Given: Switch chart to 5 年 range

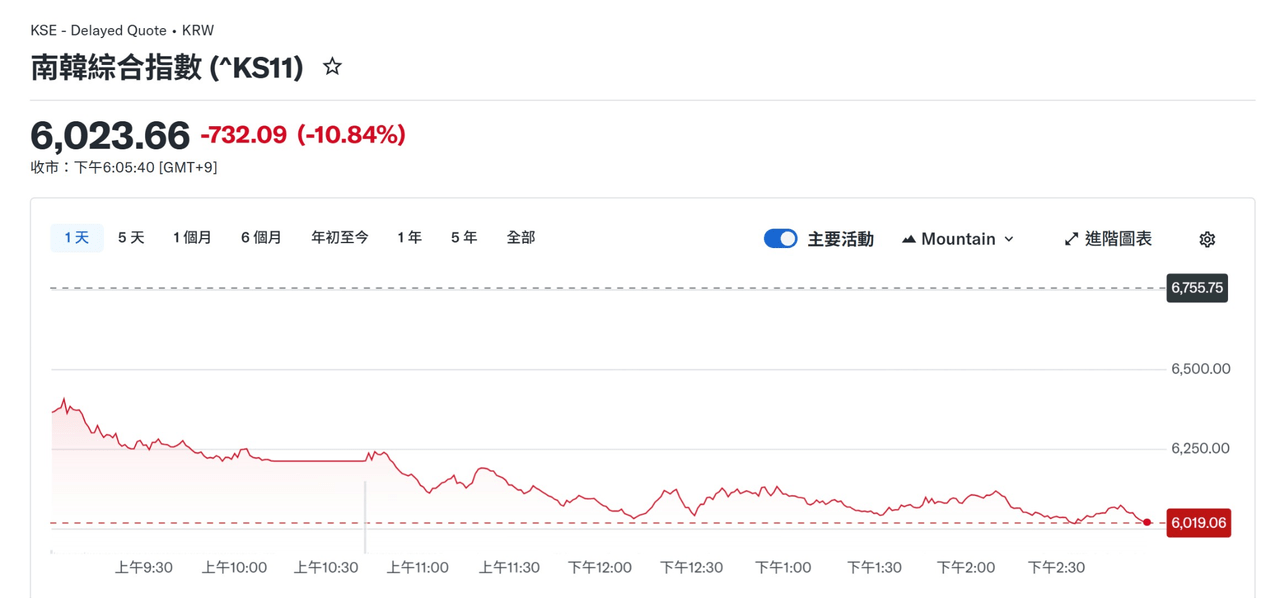Looking at the screenshot, I should 464,238.
